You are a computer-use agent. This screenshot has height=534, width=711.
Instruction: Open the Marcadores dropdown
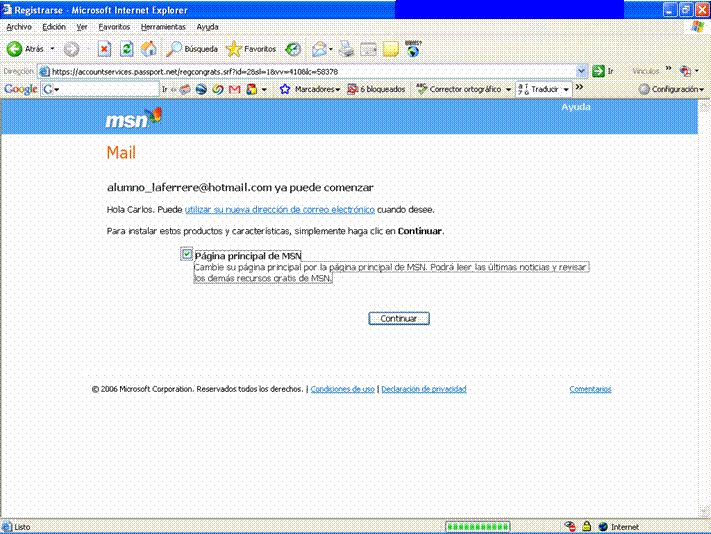310,89
